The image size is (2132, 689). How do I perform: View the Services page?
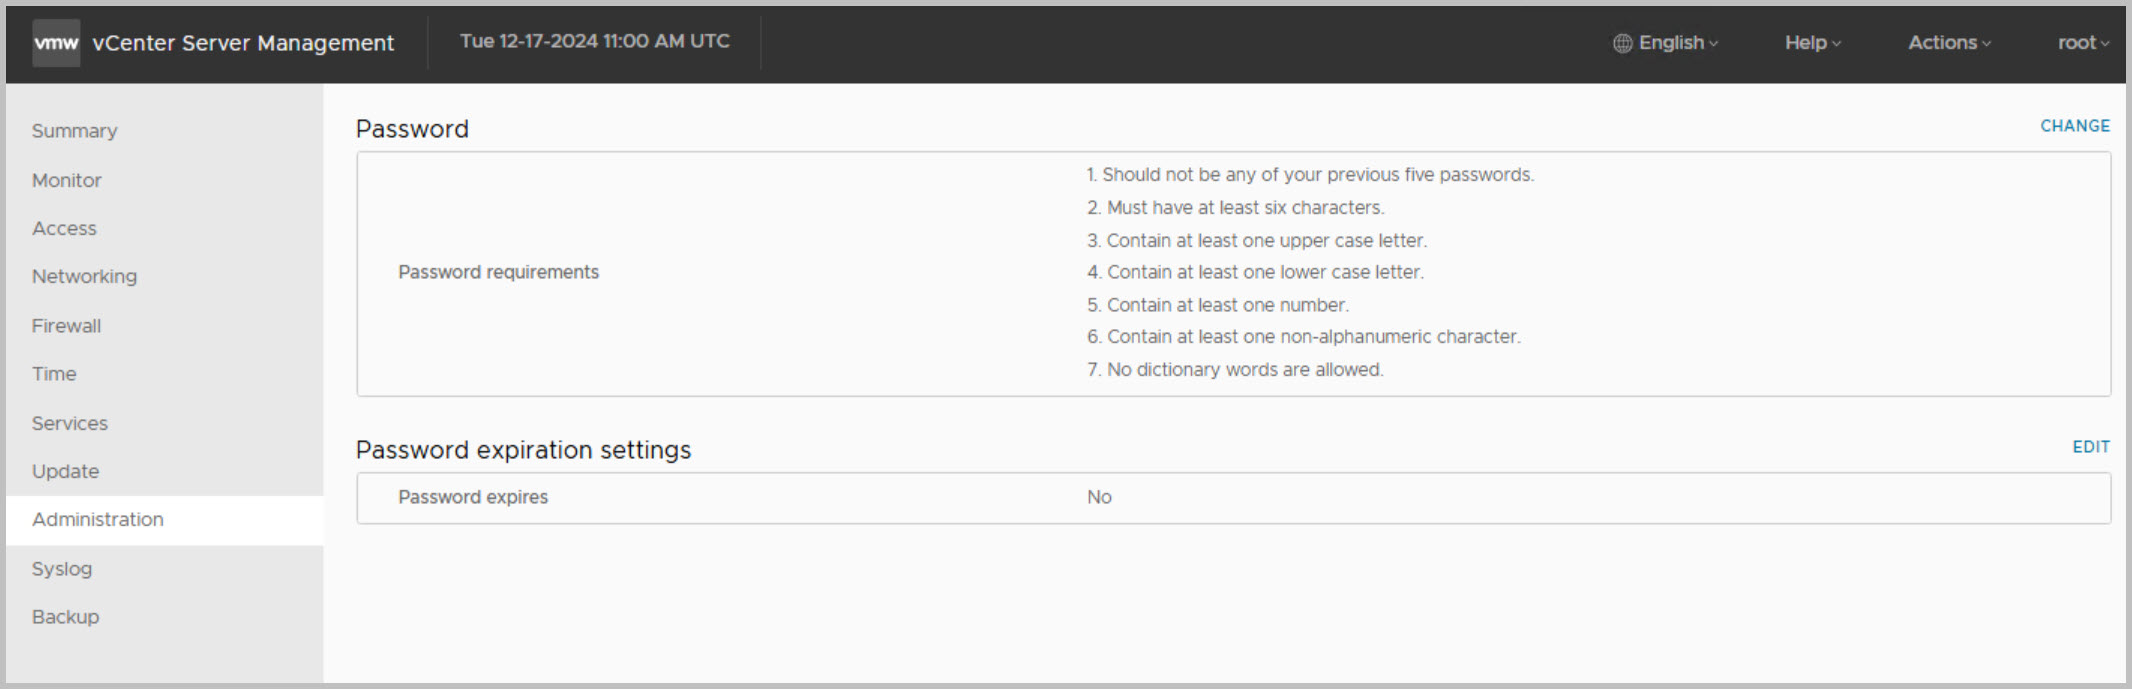coord(69,423)
